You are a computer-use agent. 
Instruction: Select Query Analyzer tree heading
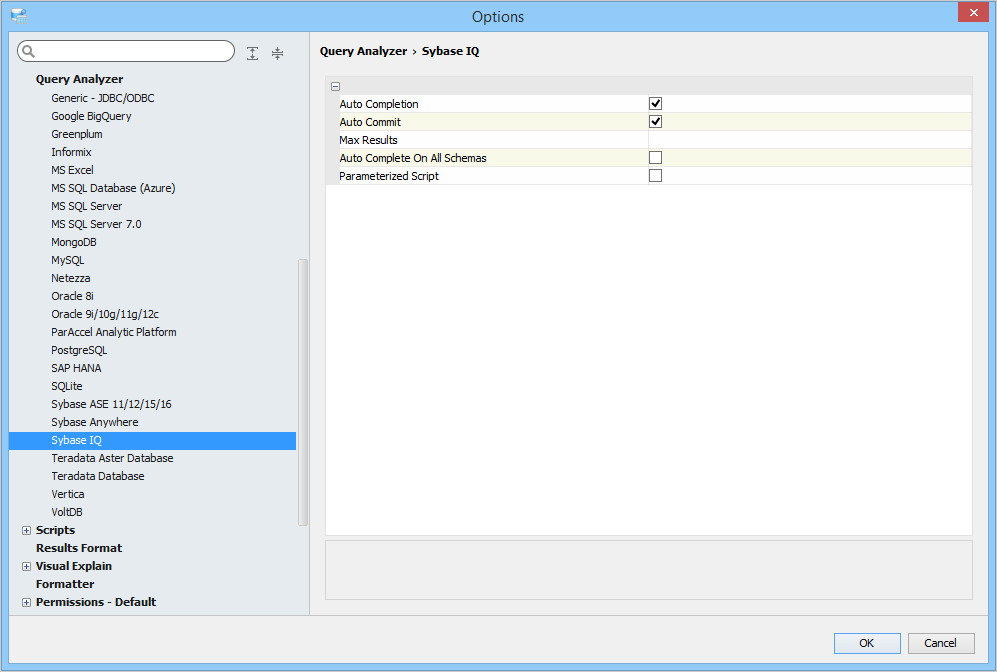point(79,79)
